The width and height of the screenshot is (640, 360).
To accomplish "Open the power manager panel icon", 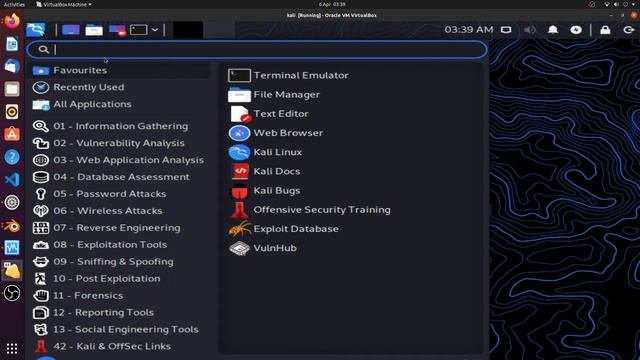I will click(576, 30).
